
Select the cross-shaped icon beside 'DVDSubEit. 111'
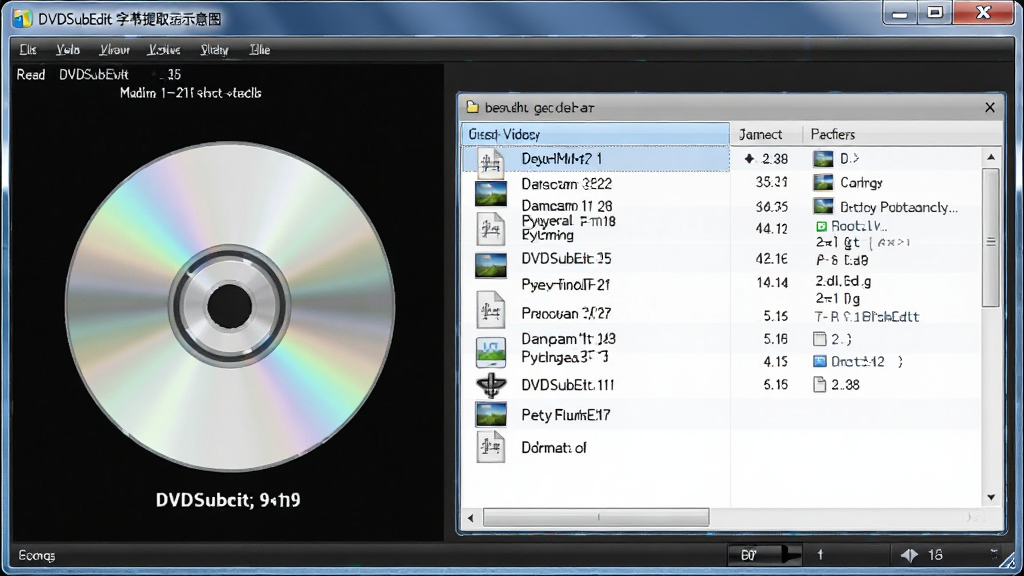click(x=491, y=385)
